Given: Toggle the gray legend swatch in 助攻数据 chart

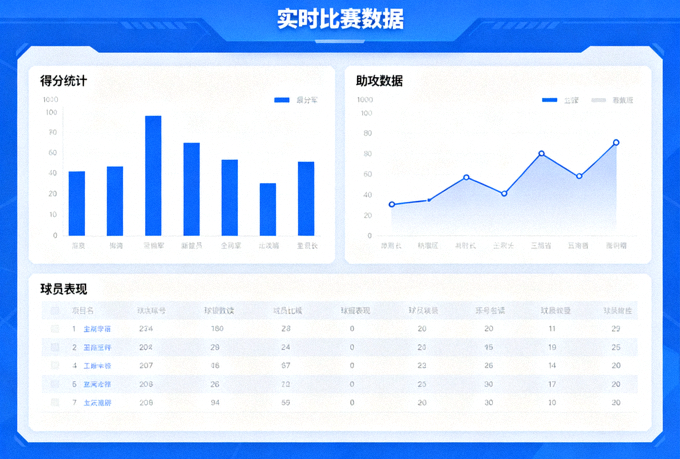Looking at the screenshot, I should (598, 100).
